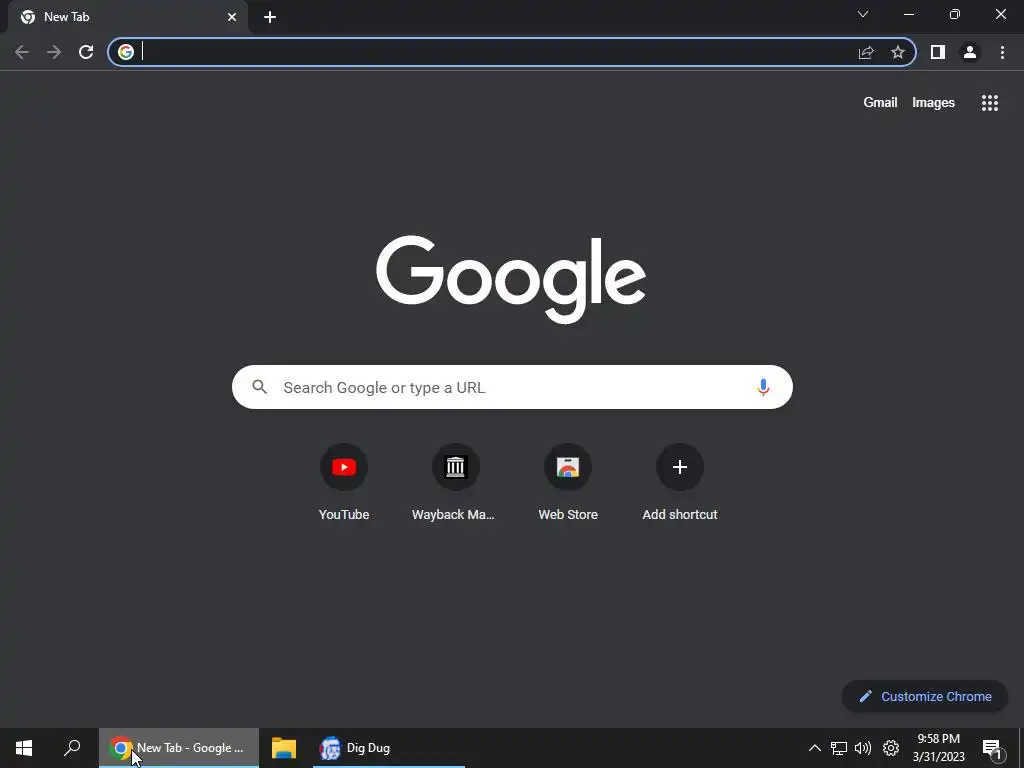The width and height of the screenshot is (1024, 768).
Task: Click Customize Chrome button
Action: 925,696
